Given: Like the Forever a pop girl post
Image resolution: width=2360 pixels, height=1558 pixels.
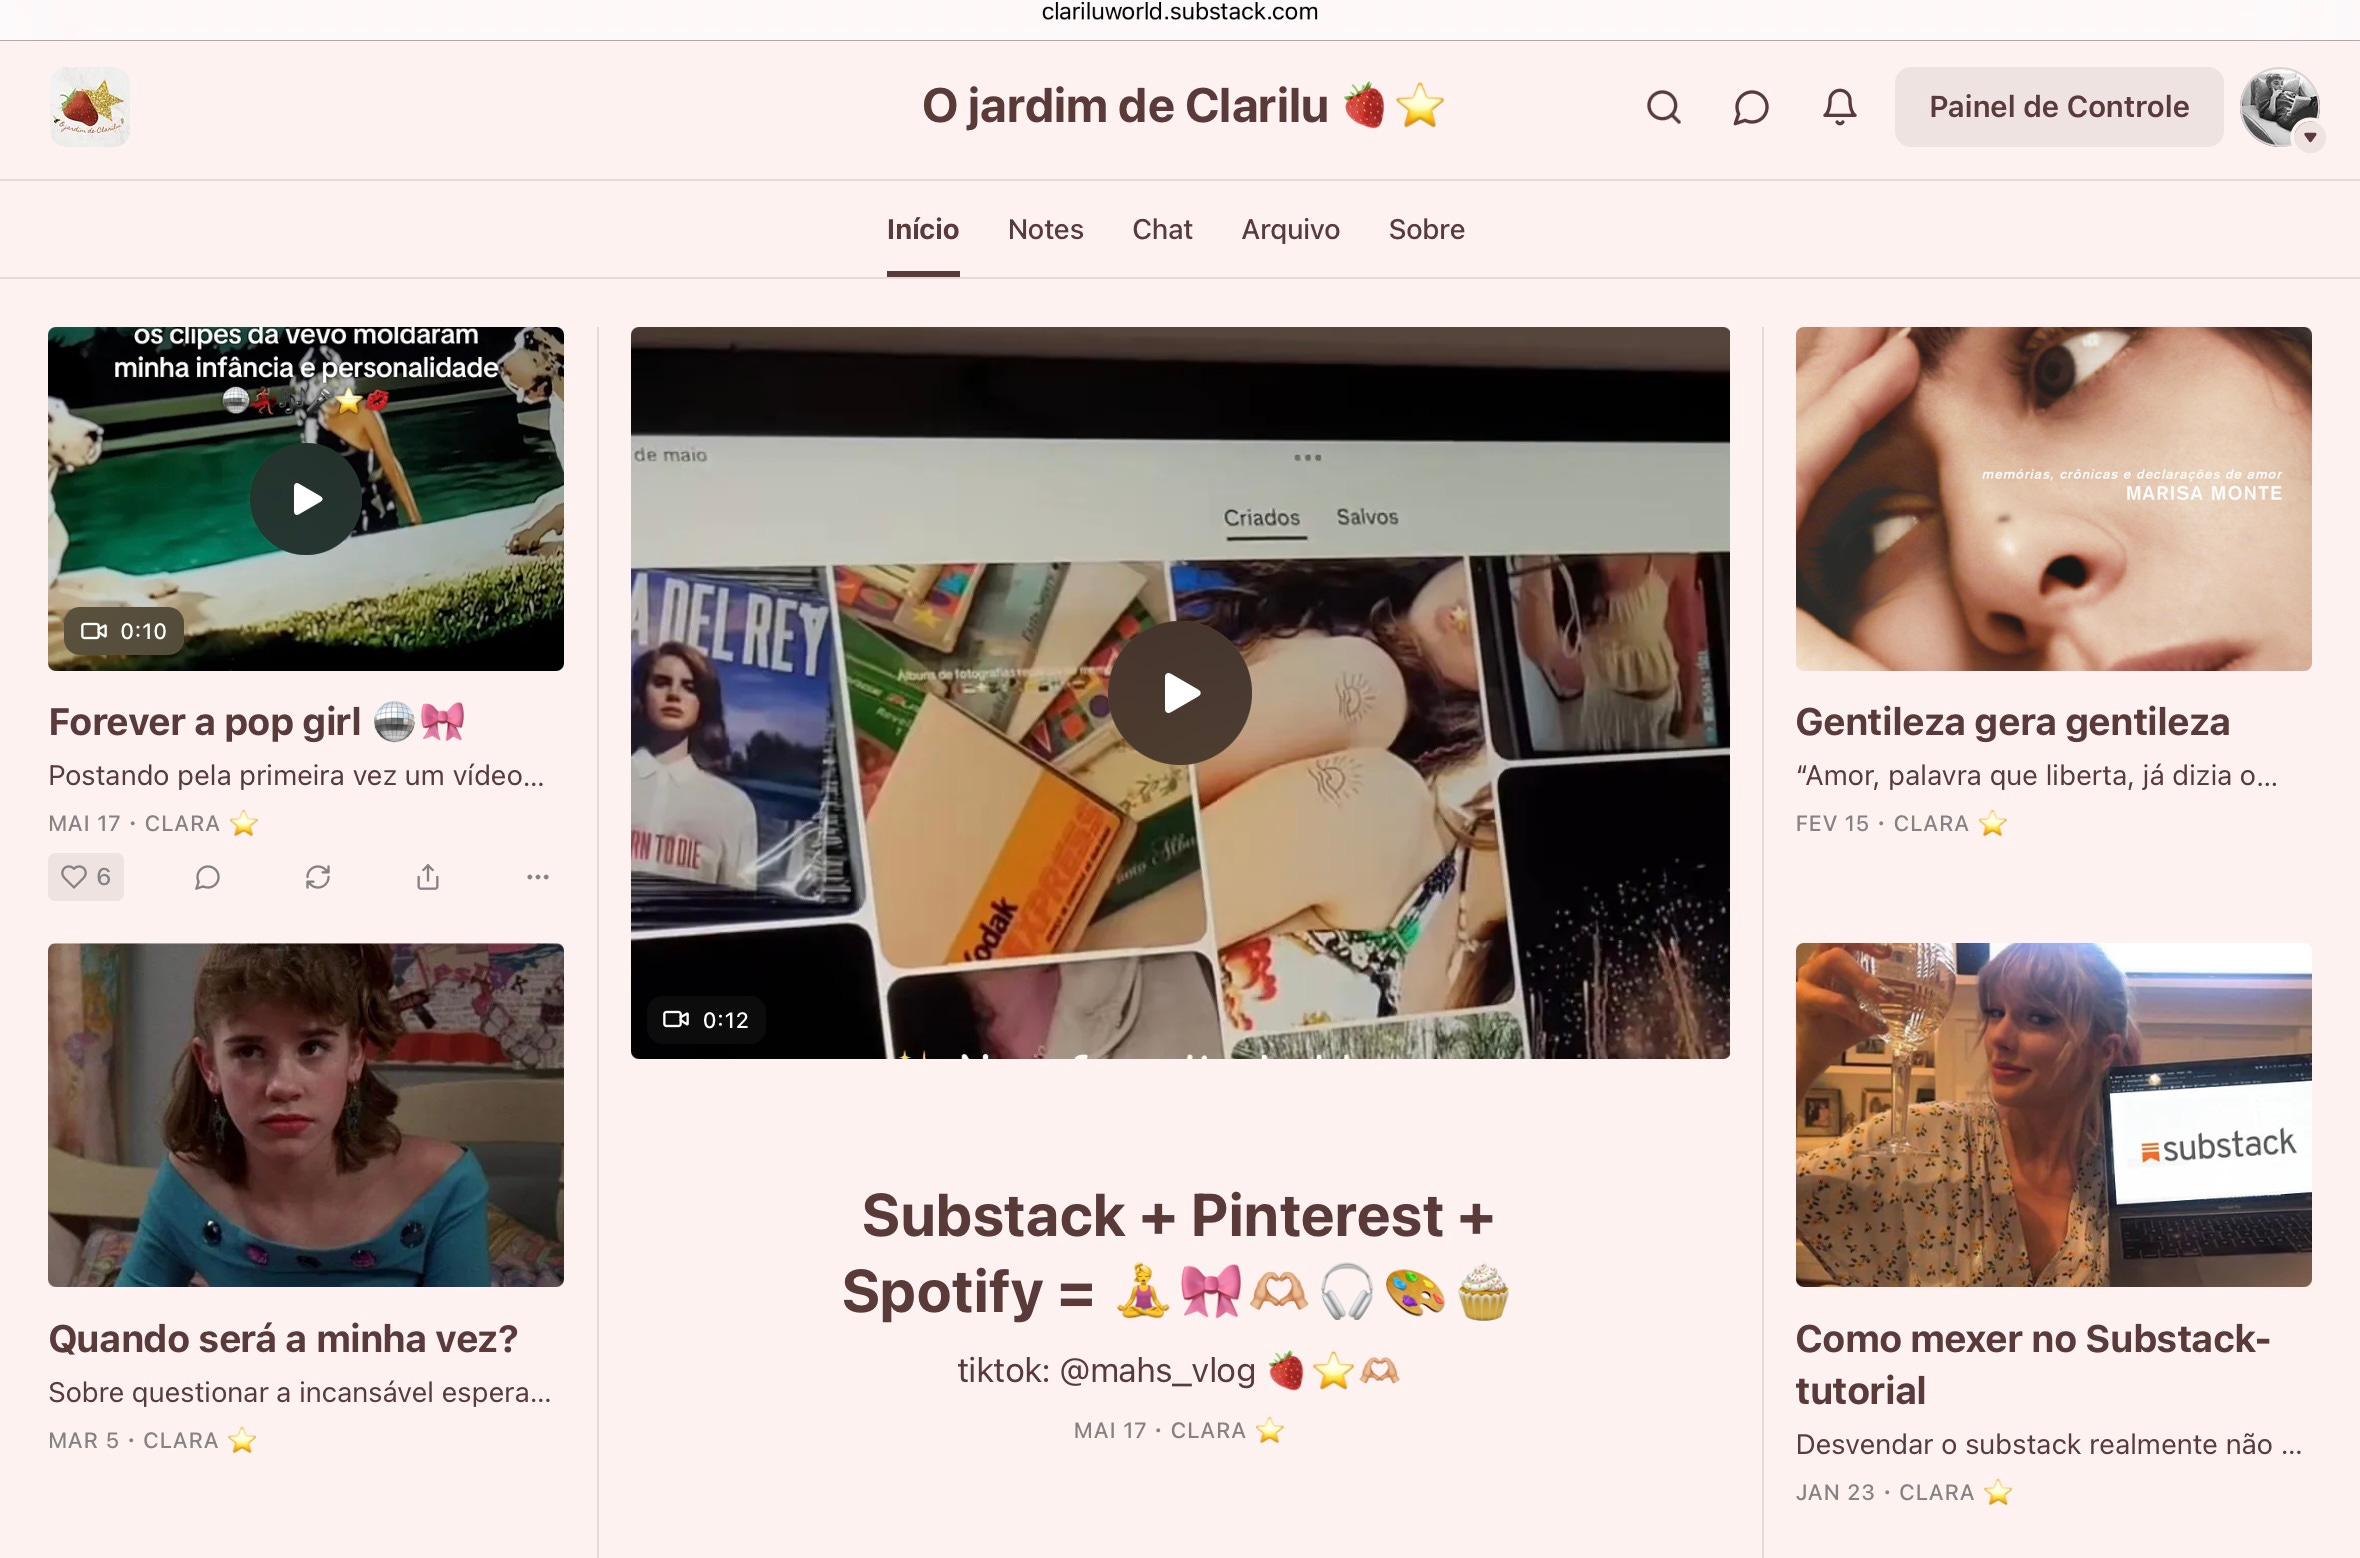Looking at the screenshot, I should pos(86,877).
